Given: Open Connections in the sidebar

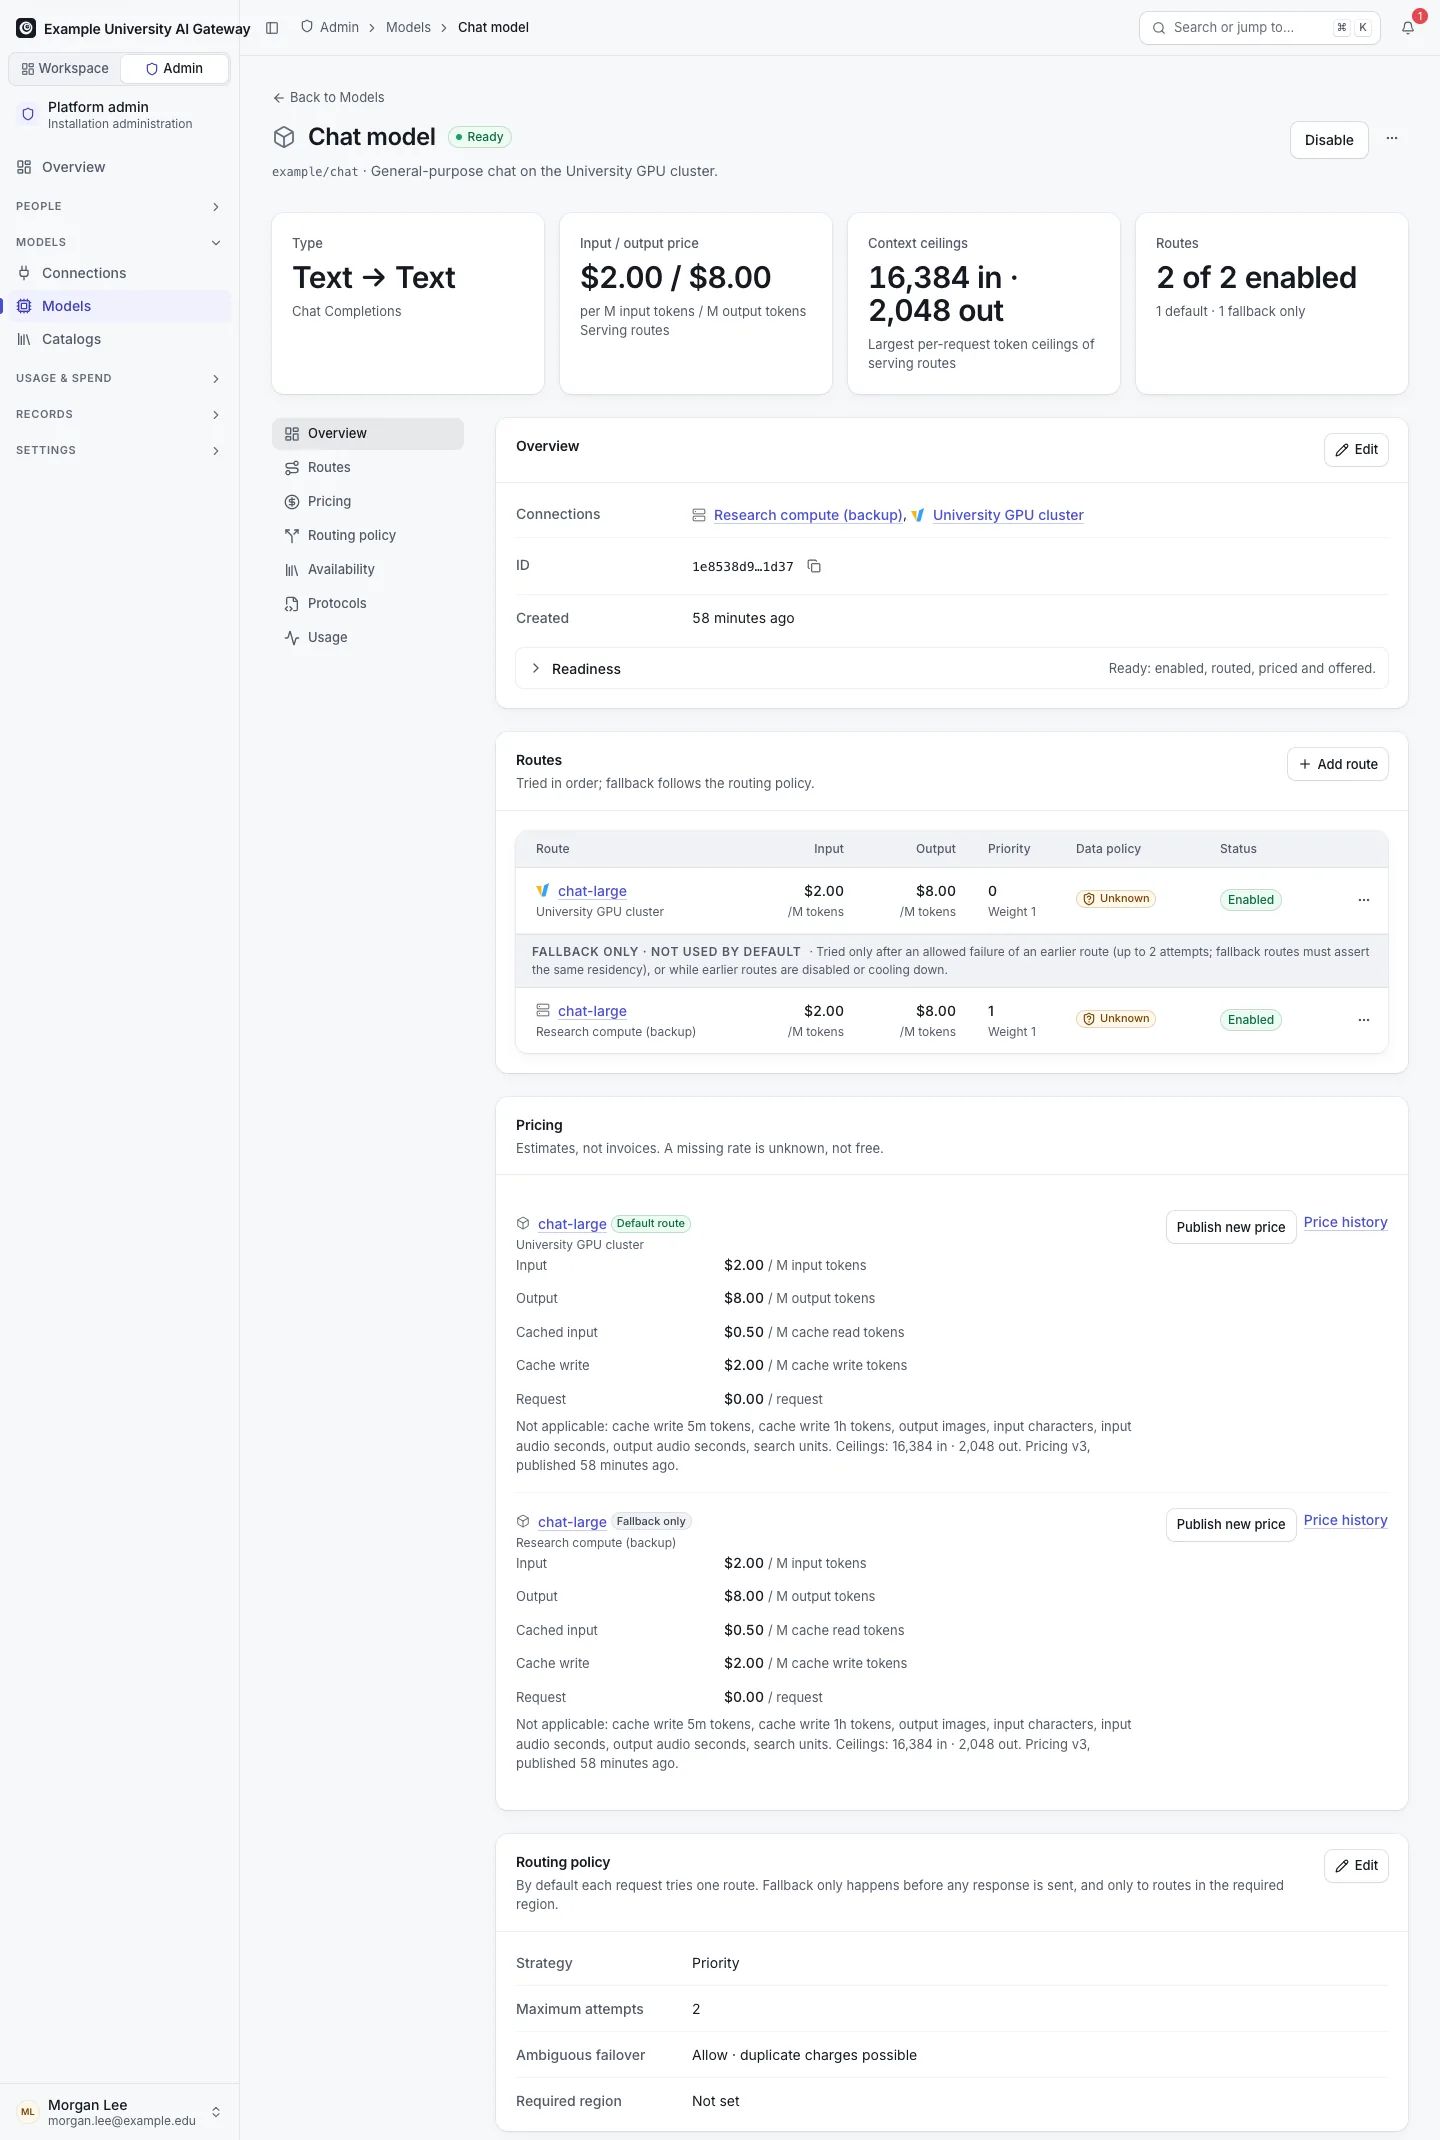Looking at the screenshot, I should tap(119, 273).
